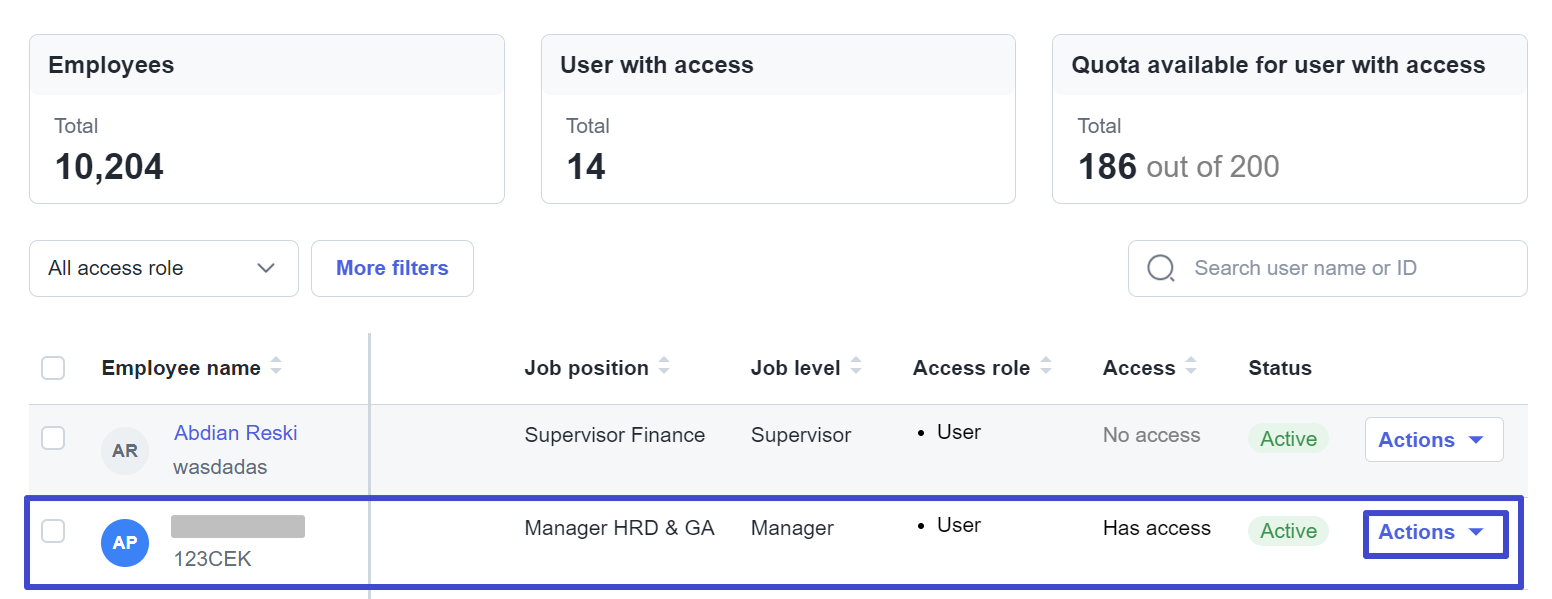Screen dimensions: 1552x599
Task: Open Abdian Reski employee profile link
Action: 236,433
